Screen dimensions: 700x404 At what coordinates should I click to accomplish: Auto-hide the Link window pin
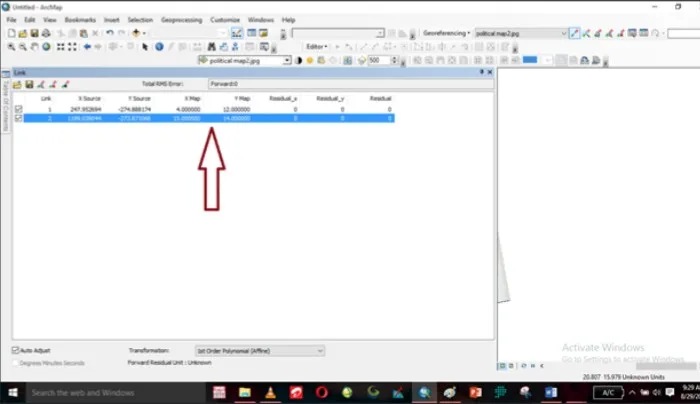pyautogui.click(x=482, y=72)
